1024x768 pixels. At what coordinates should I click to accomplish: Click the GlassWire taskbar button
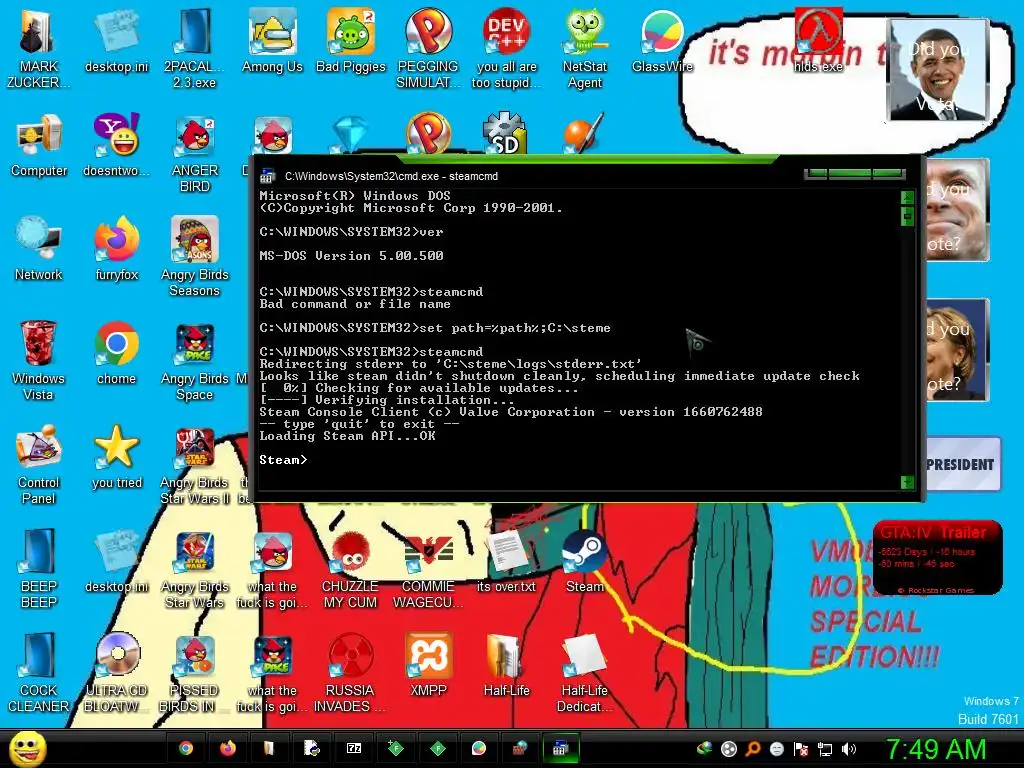coord(479,748)
